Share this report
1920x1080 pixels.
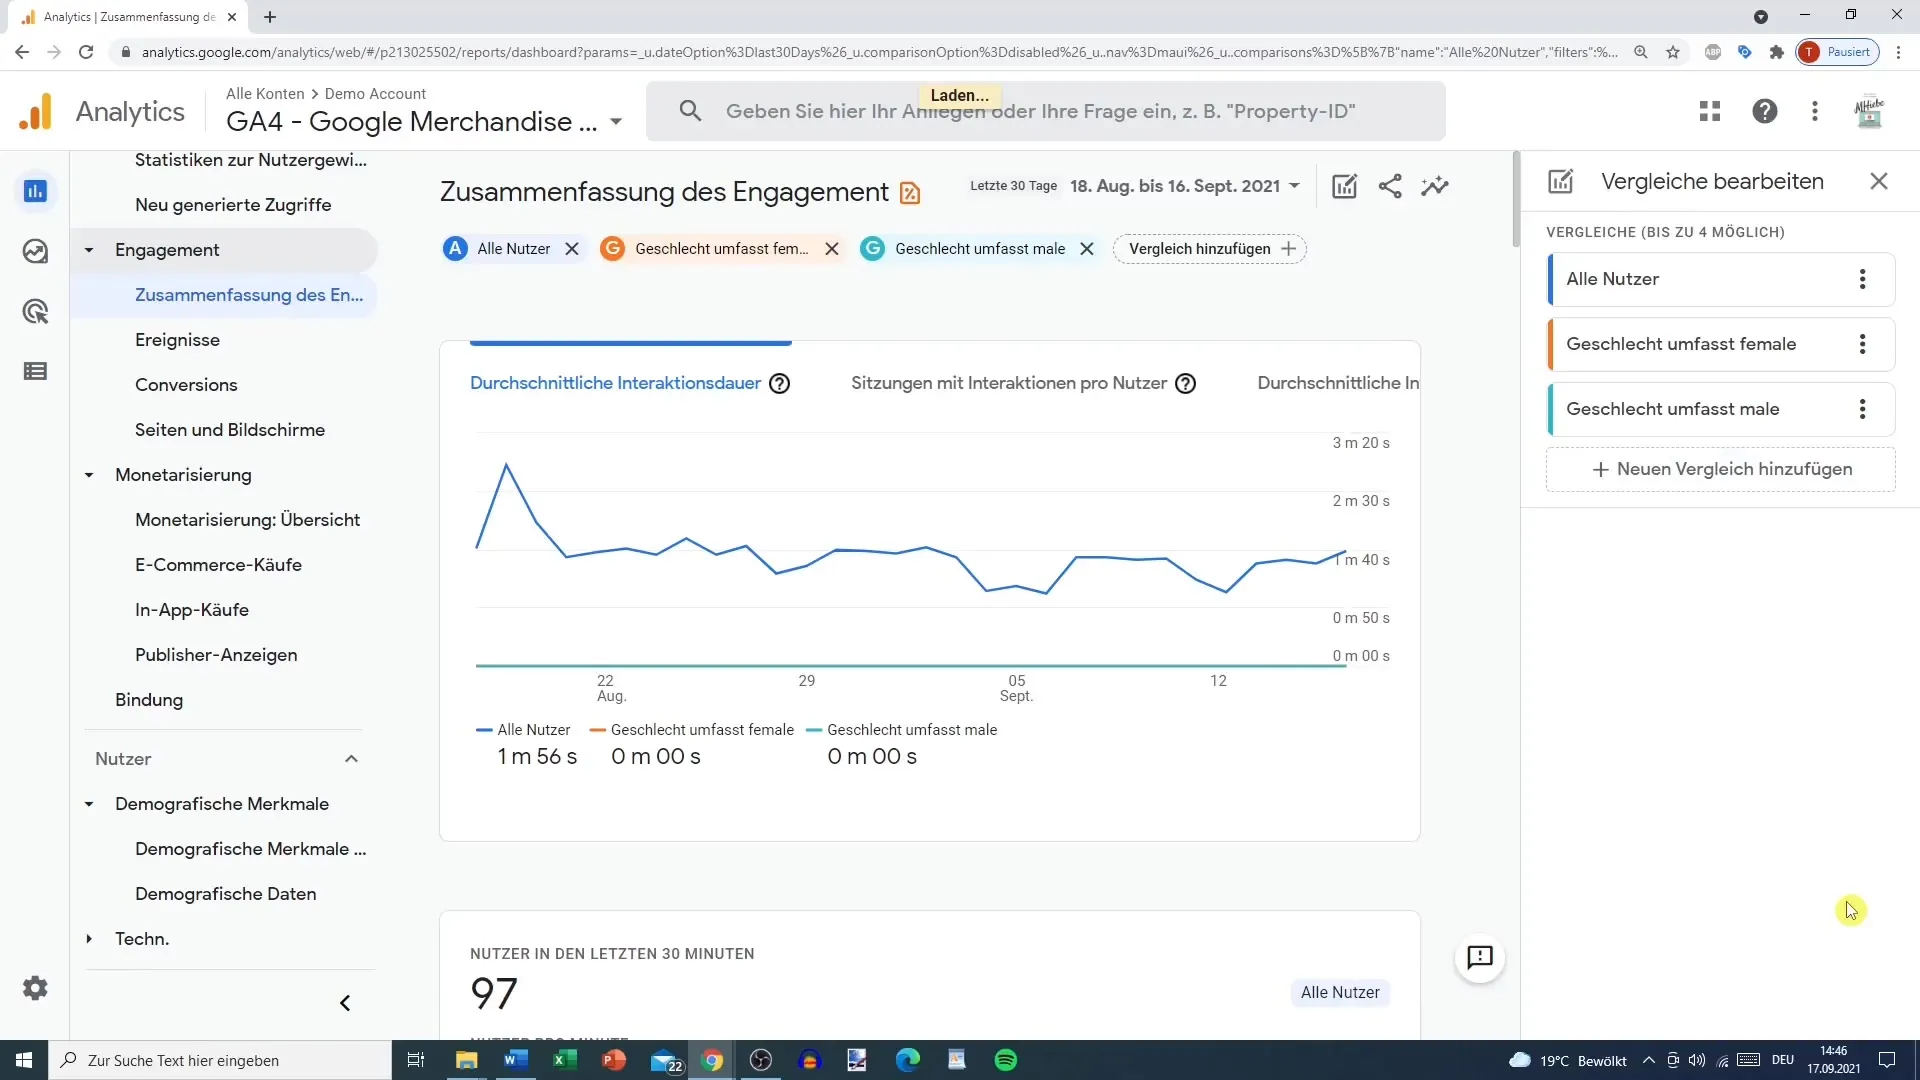(1390, 186)
